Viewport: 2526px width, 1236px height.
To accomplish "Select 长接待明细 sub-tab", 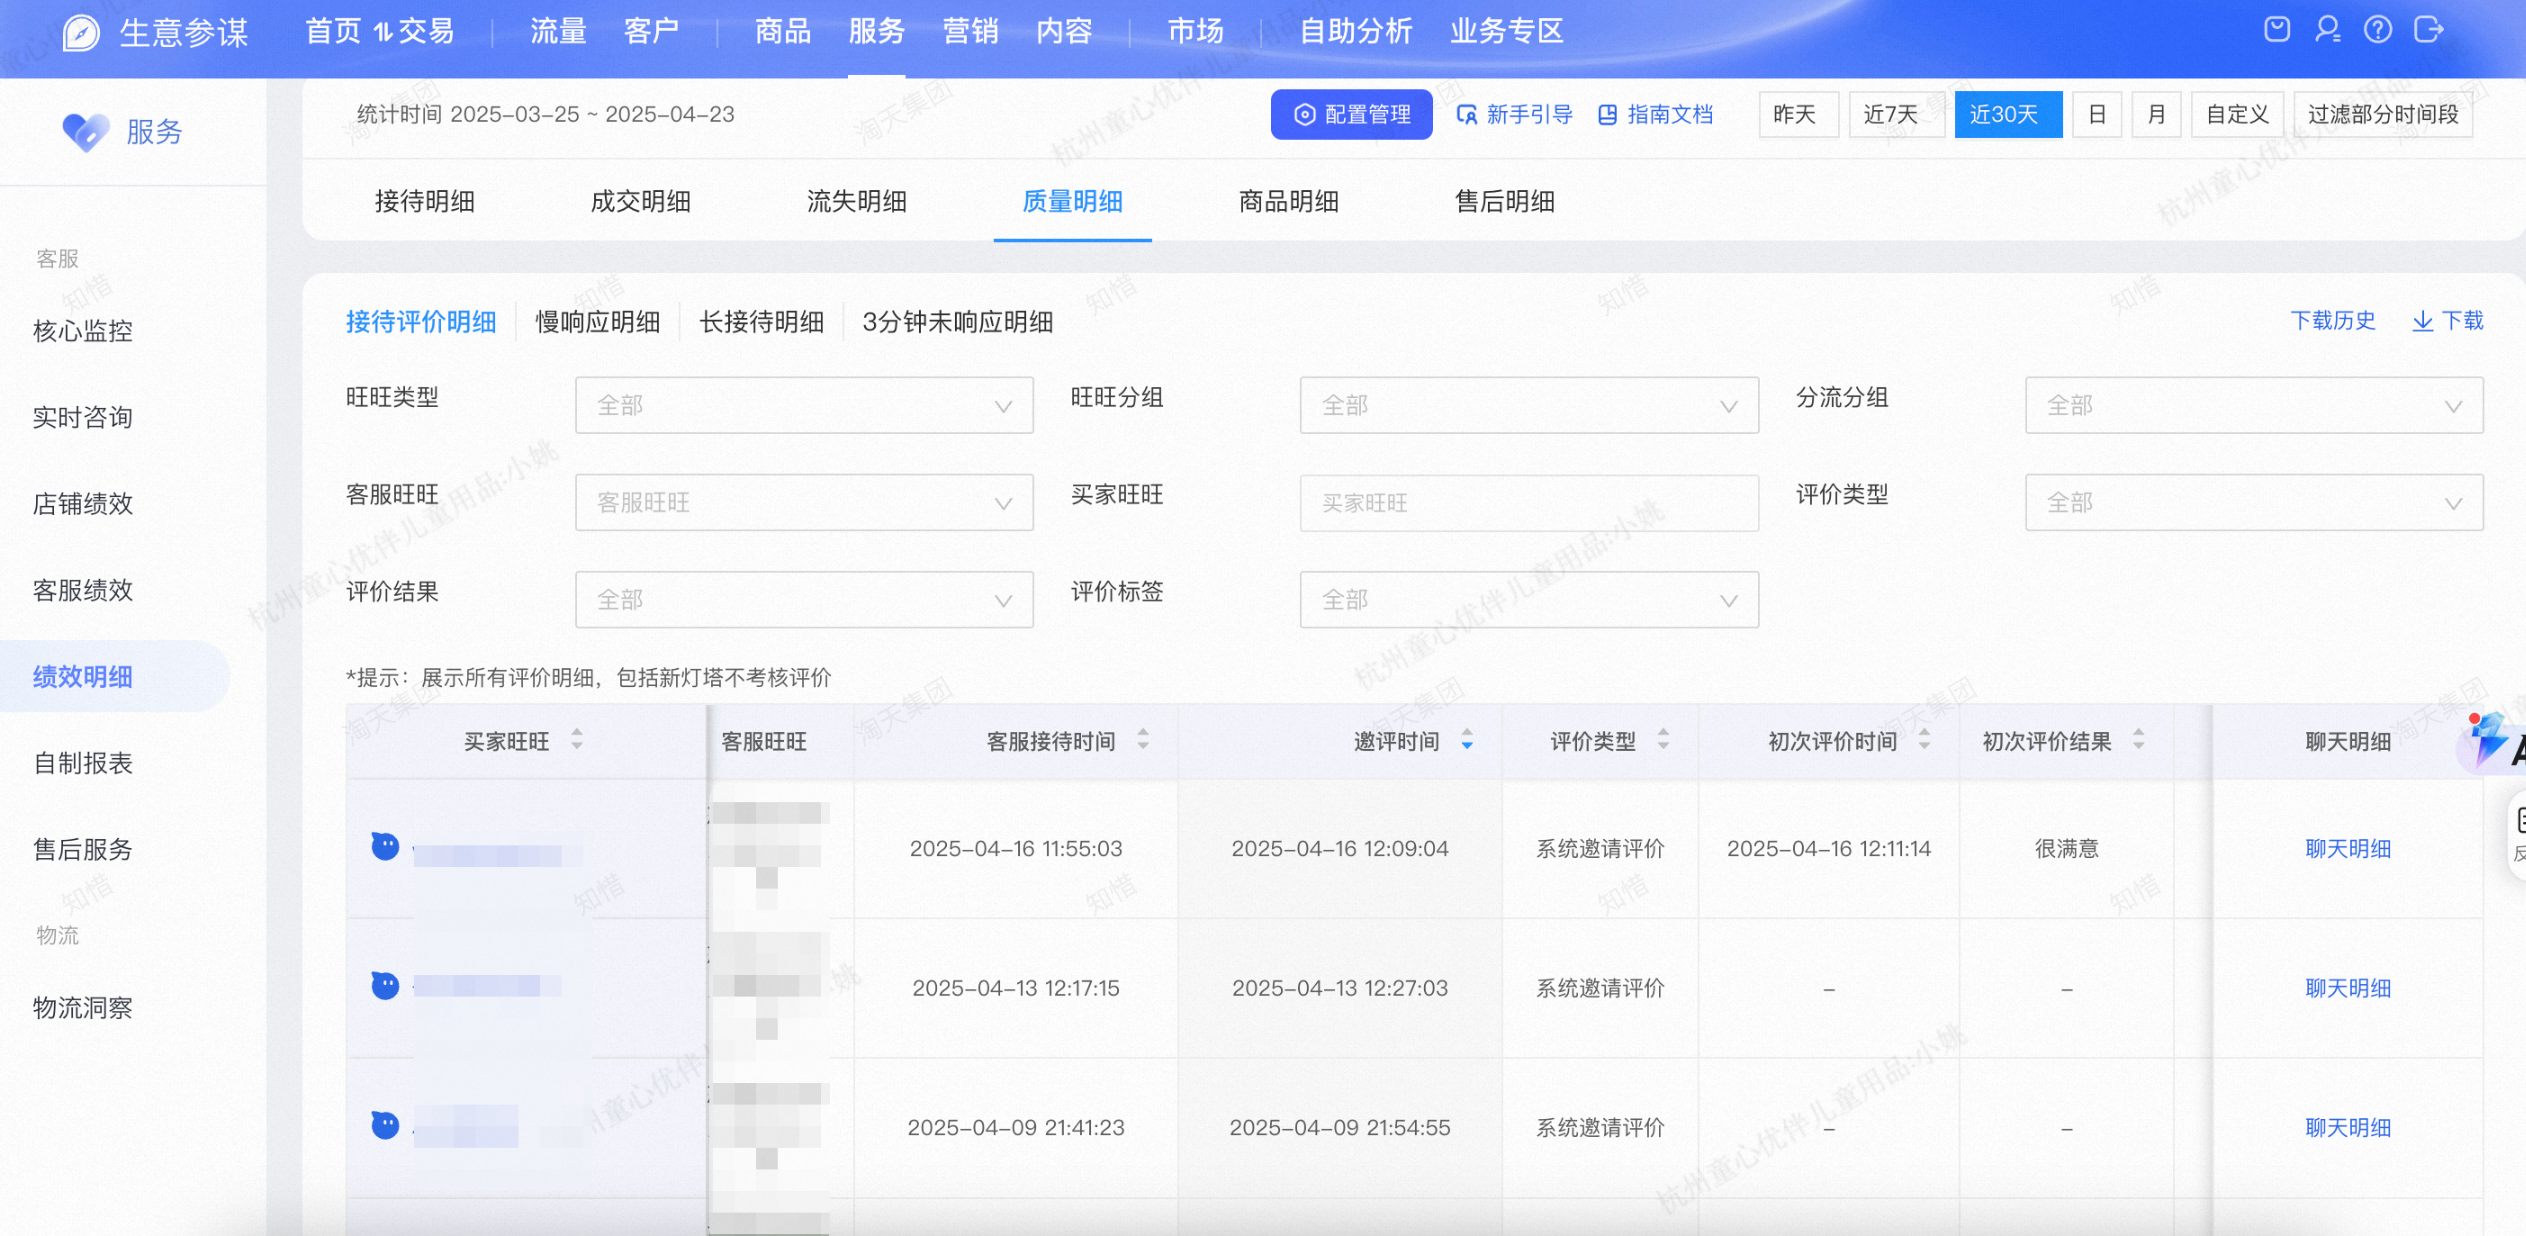I will point(762,322).
